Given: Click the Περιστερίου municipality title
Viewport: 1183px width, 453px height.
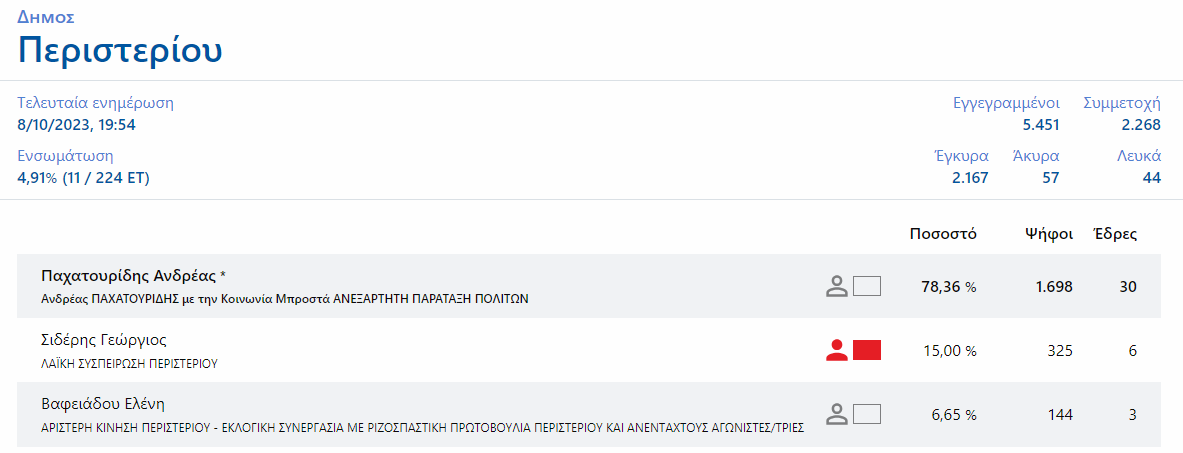Looking at the screenshot, I should tap(120, 51).
